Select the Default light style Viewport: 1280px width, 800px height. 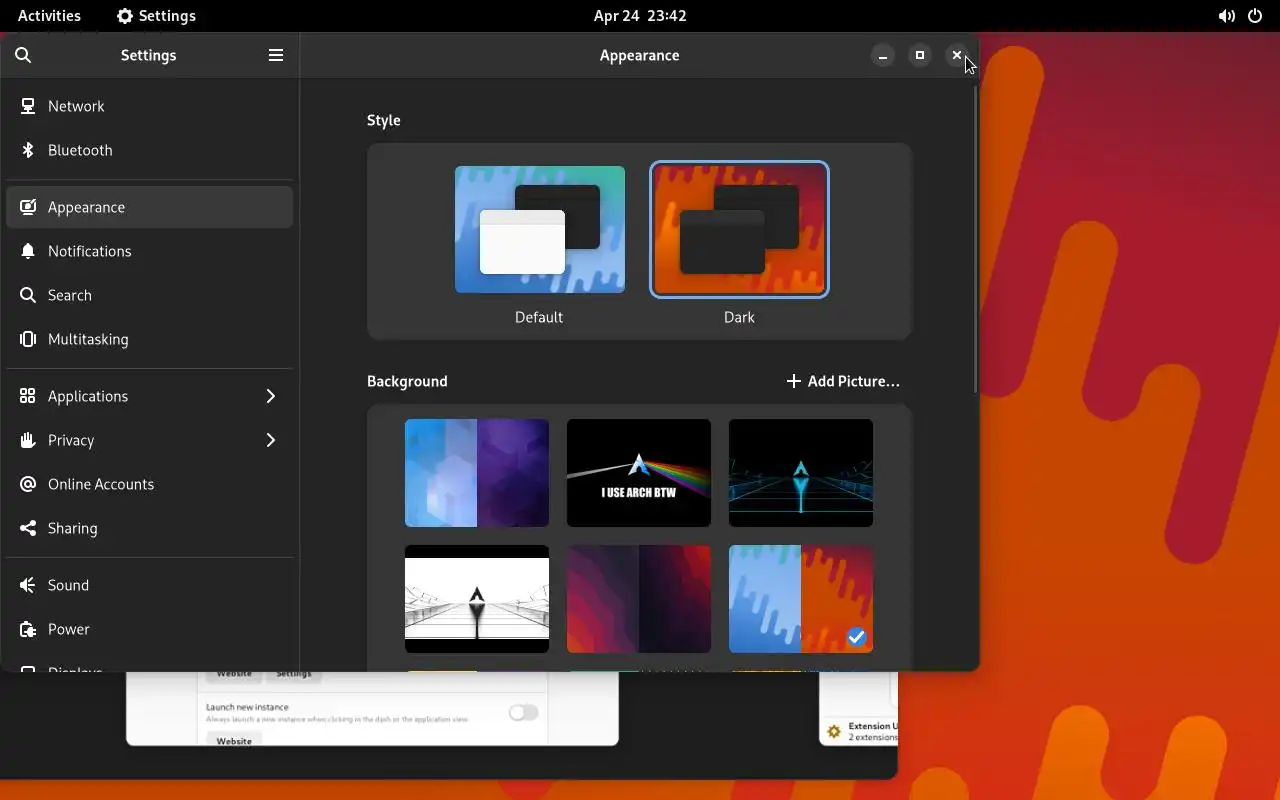coord(540,229)
